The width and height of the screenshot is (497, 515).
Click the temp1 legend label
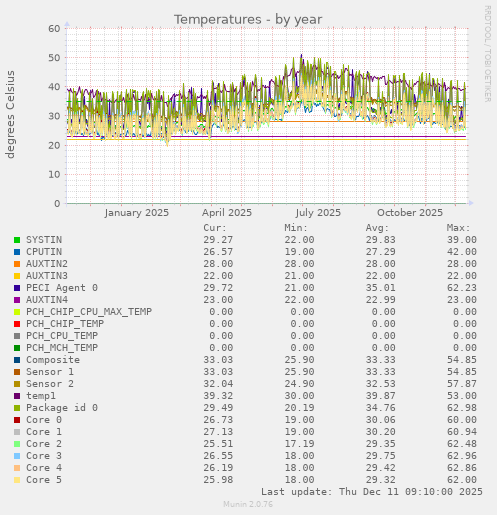41,396
